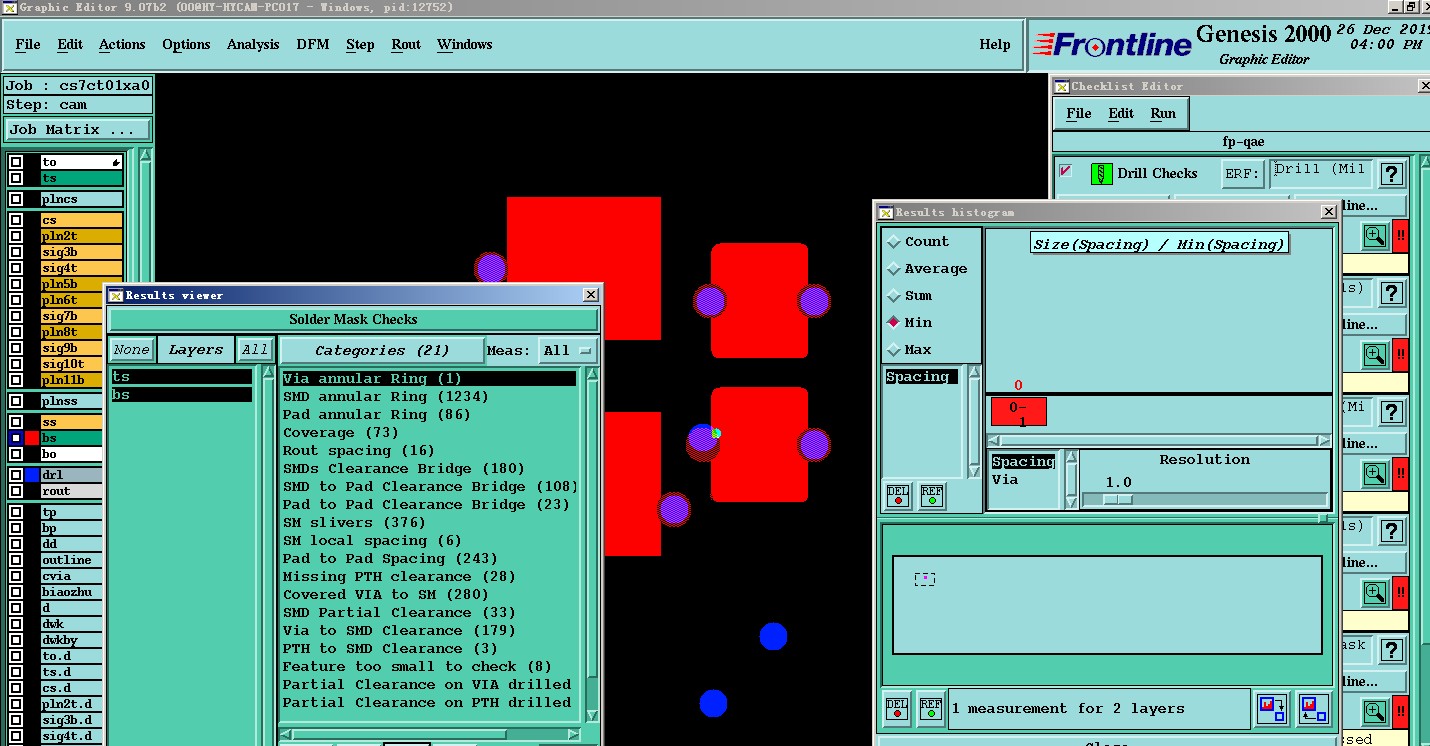Open help for Drill Checks question-mark button

click(x=1391, y=174)
